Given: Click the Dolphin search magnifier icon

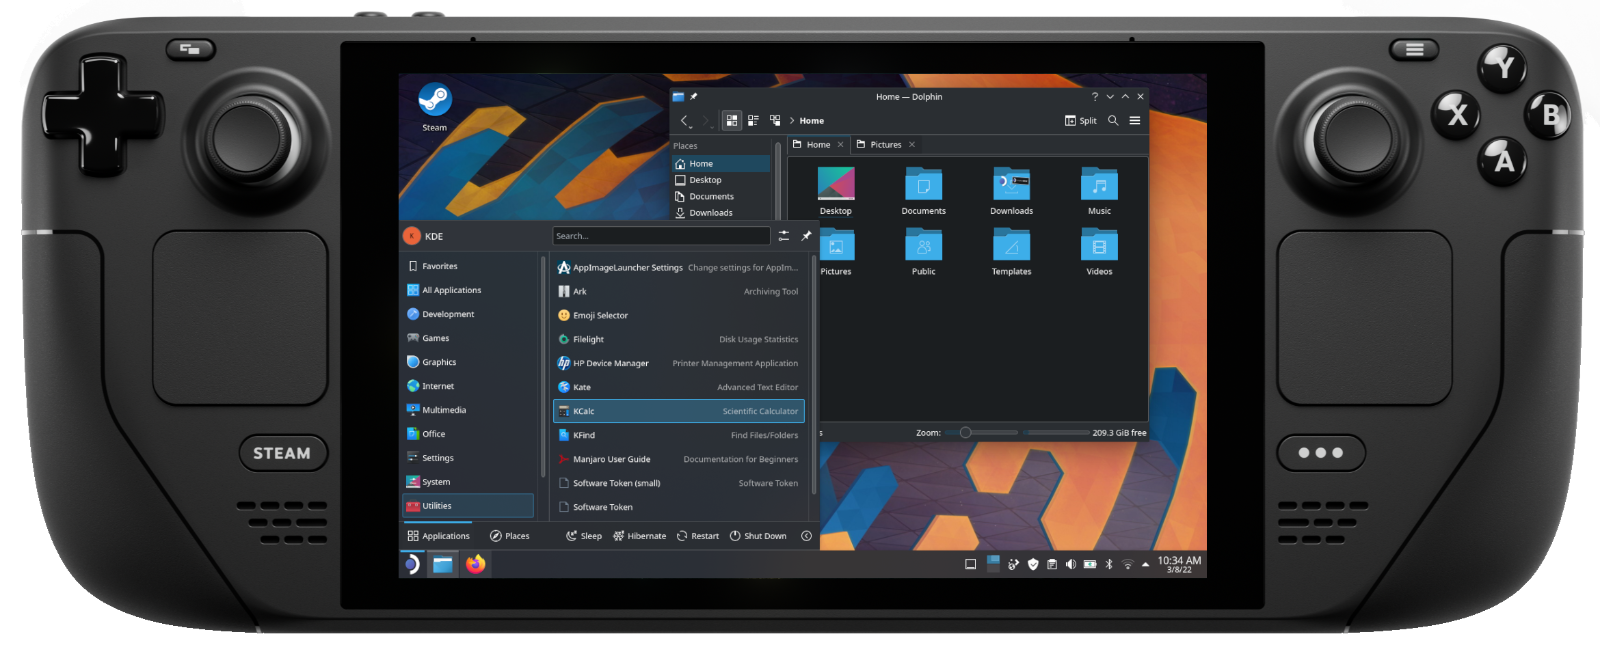Looking at the screenshot, I should tap(1113, 121).
